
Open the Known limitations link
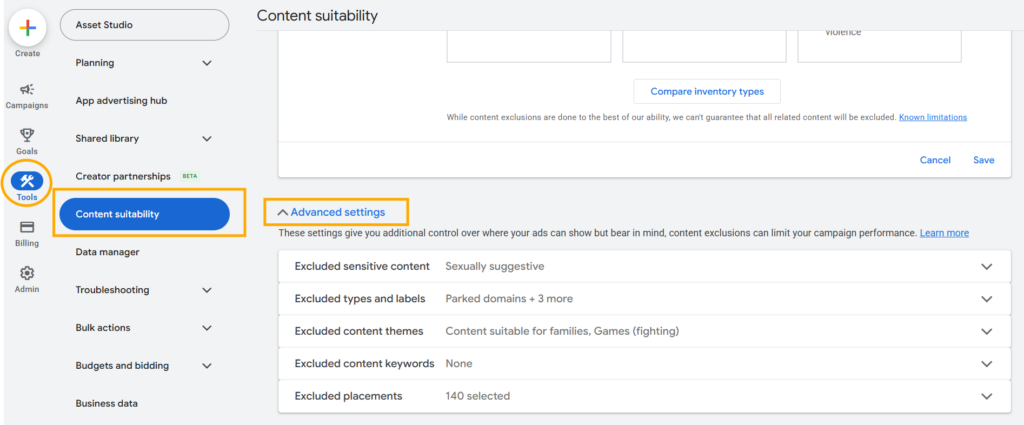coord(932,118)
